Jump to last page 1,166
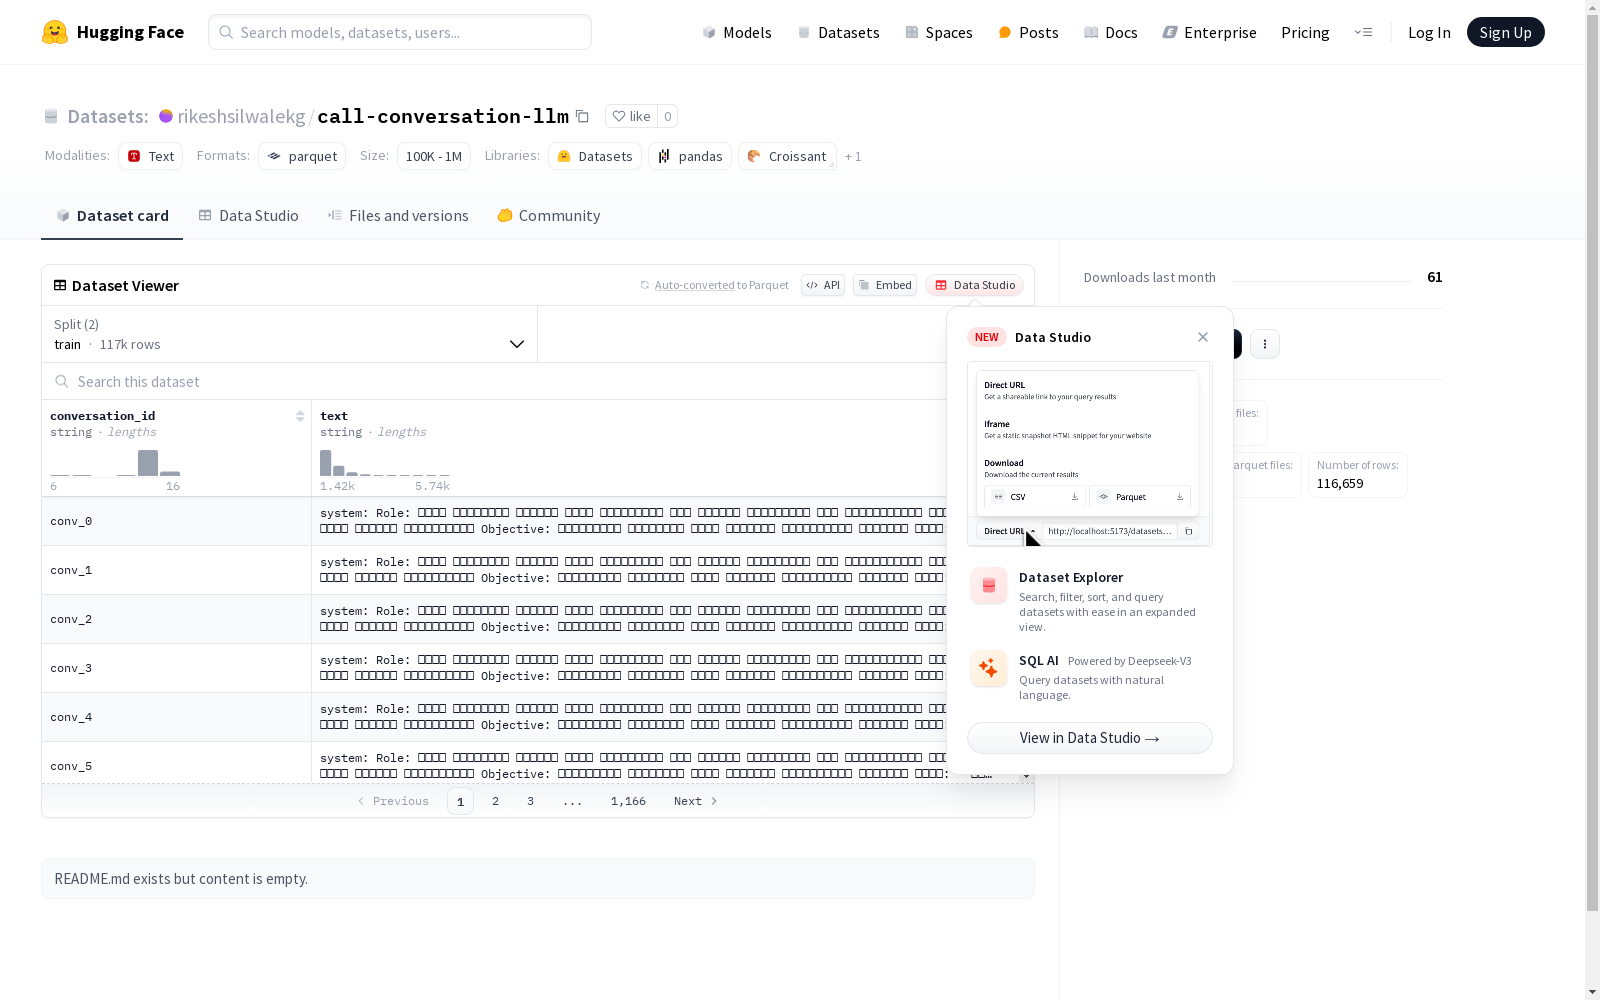Image resolution: width=1600 pixels, height=1000 pixels. click(x=628, y=801)
